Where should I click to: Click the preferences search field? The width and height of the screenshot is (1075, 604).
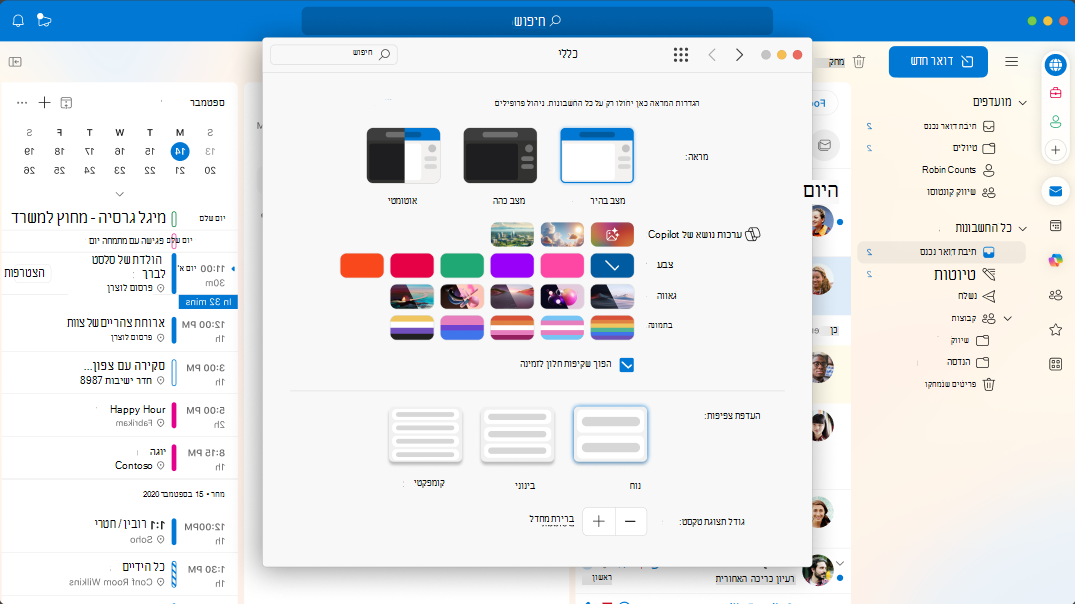point(334,54)
